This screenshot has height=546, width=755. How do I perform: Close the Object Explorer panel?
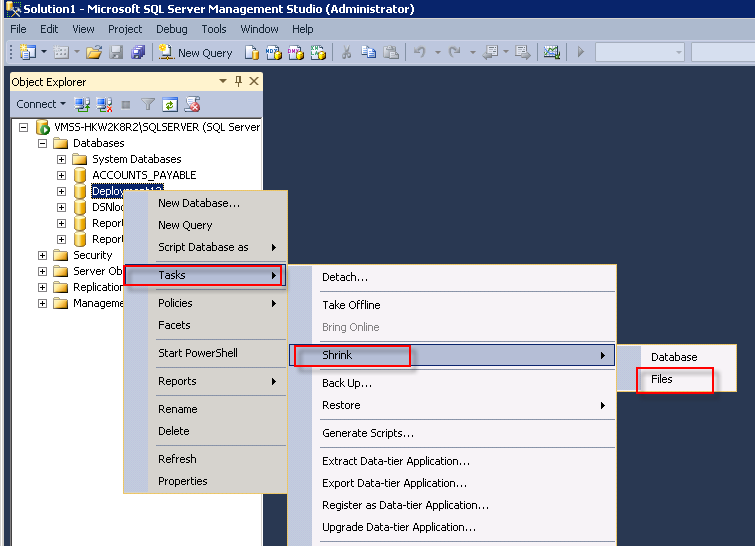254,81
